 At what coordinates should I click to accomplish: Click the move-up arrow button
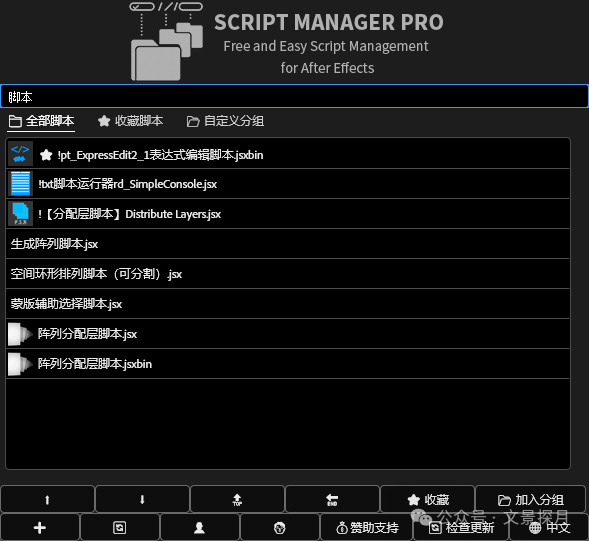pos(47,499)
